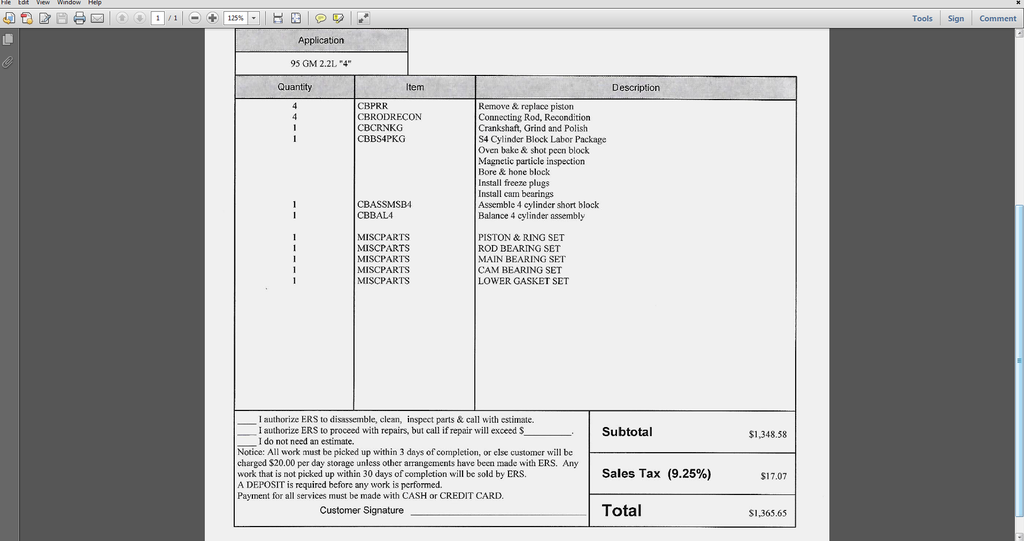
Task: Open the Tools pane
Action: 922,18
